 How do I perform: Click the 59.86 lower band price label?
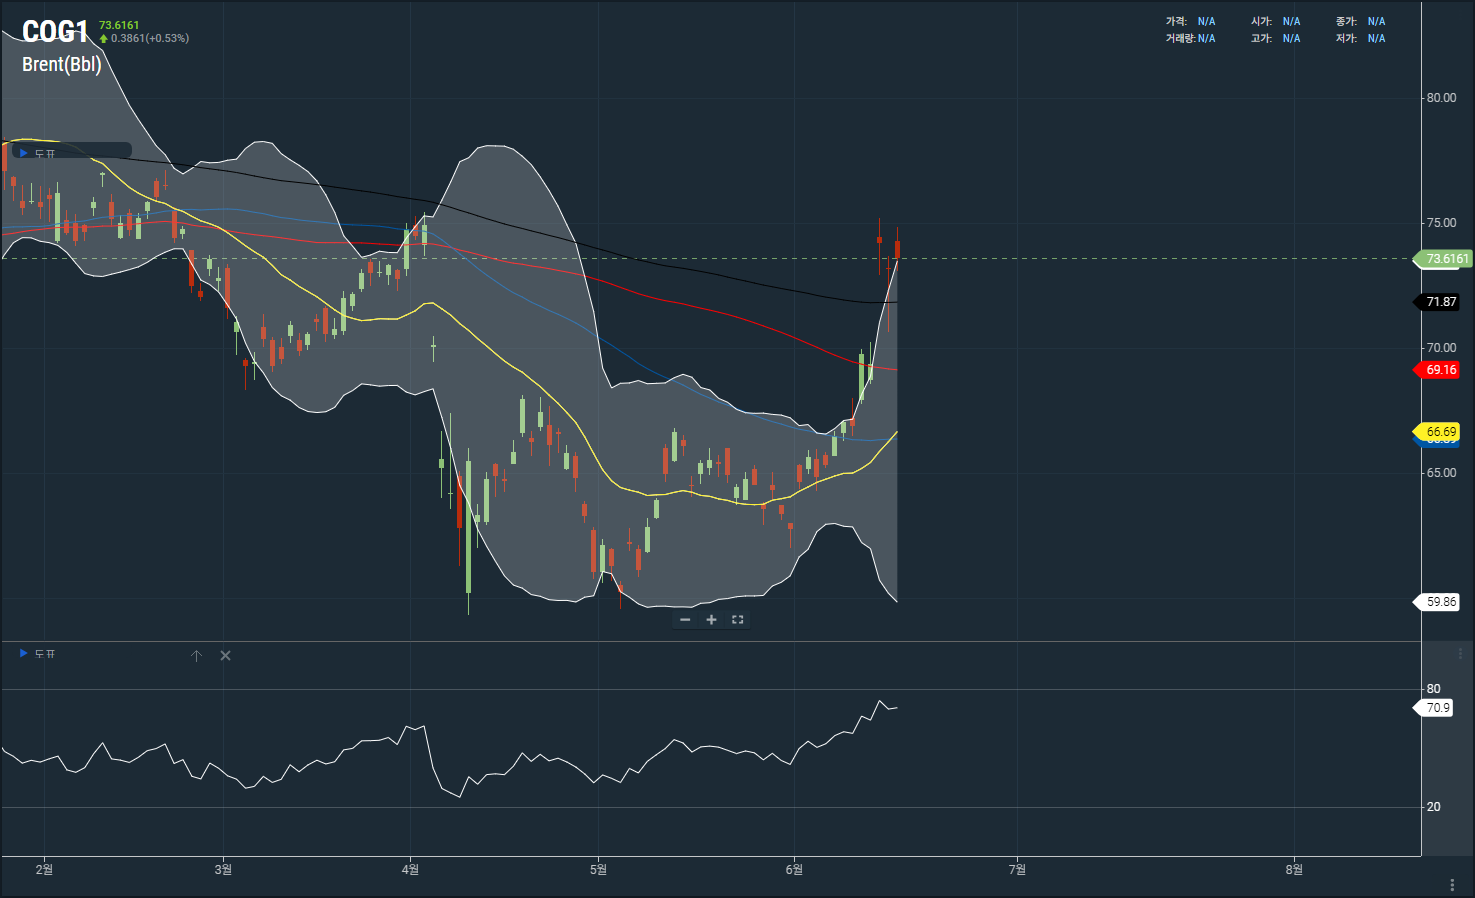coord(1440,602)
